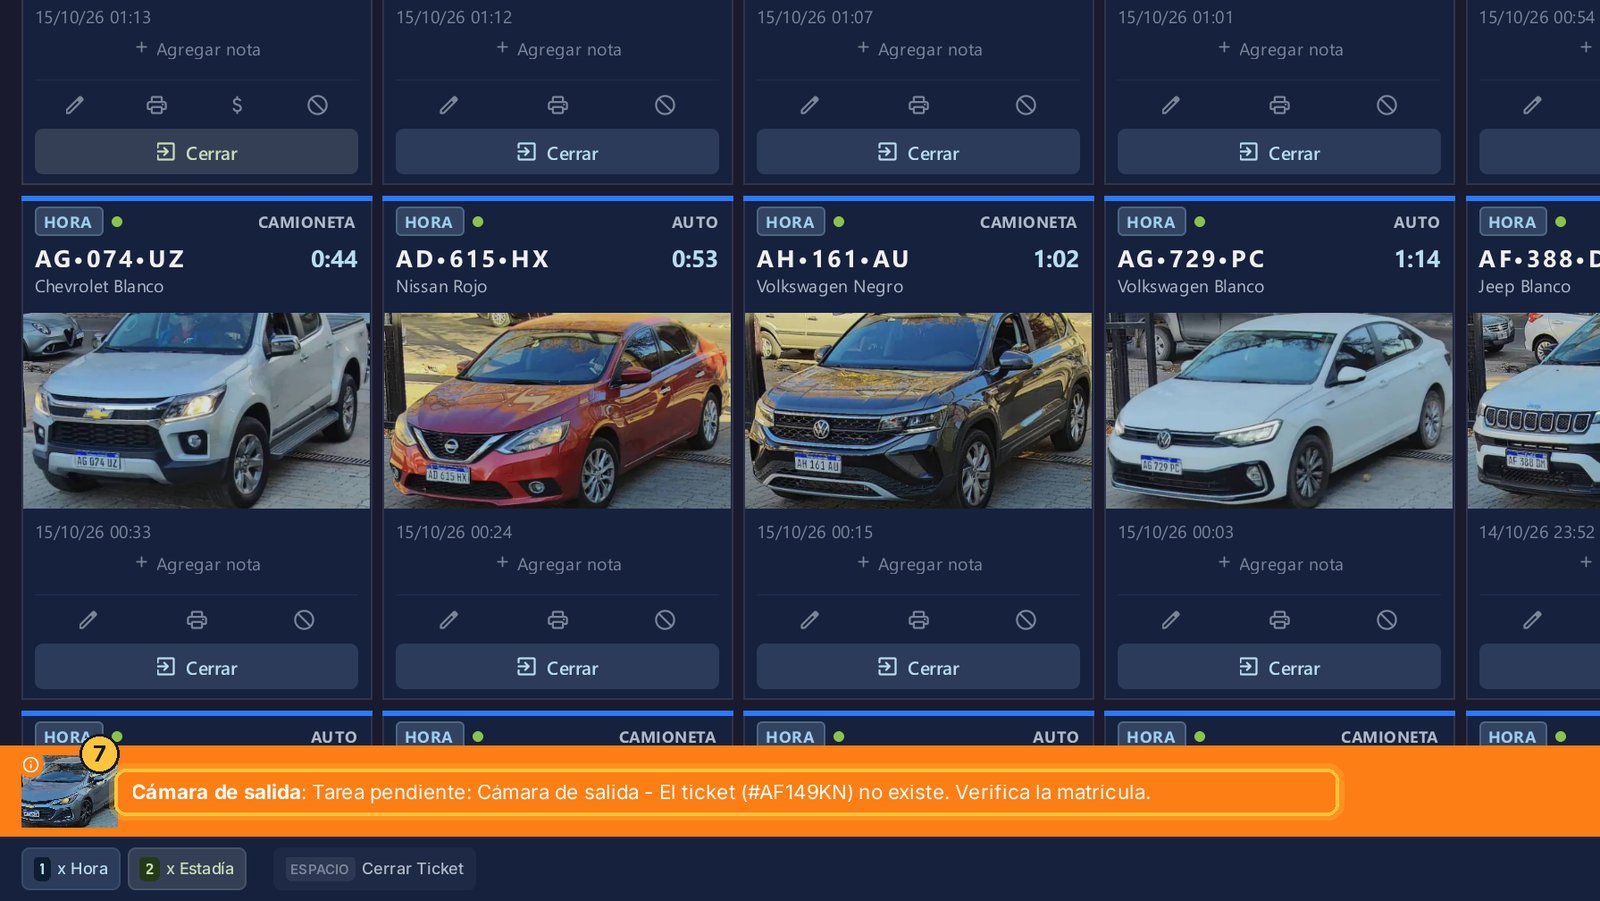Edit the ticket dated 15/10/26 01:07
1600x901 pixels.
[810, 105]
